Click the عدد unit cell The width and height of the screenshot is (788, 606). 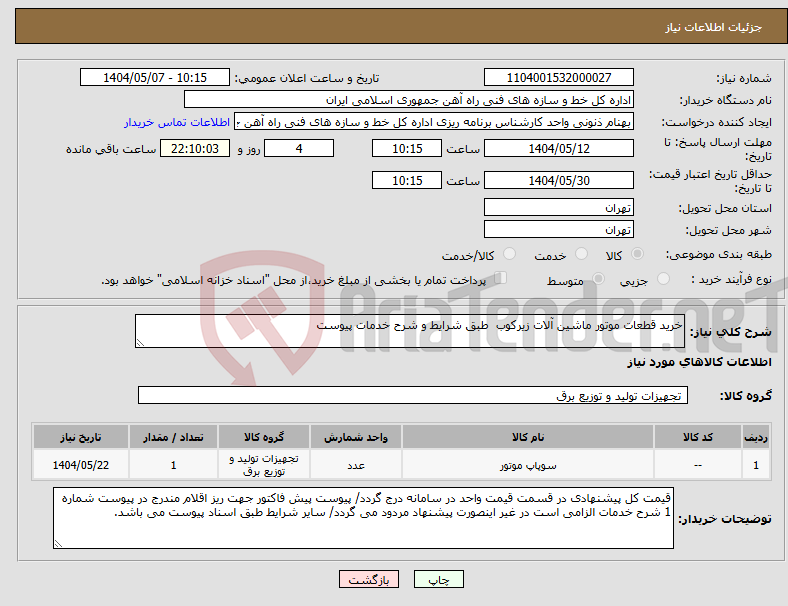(x=356, y=465)
